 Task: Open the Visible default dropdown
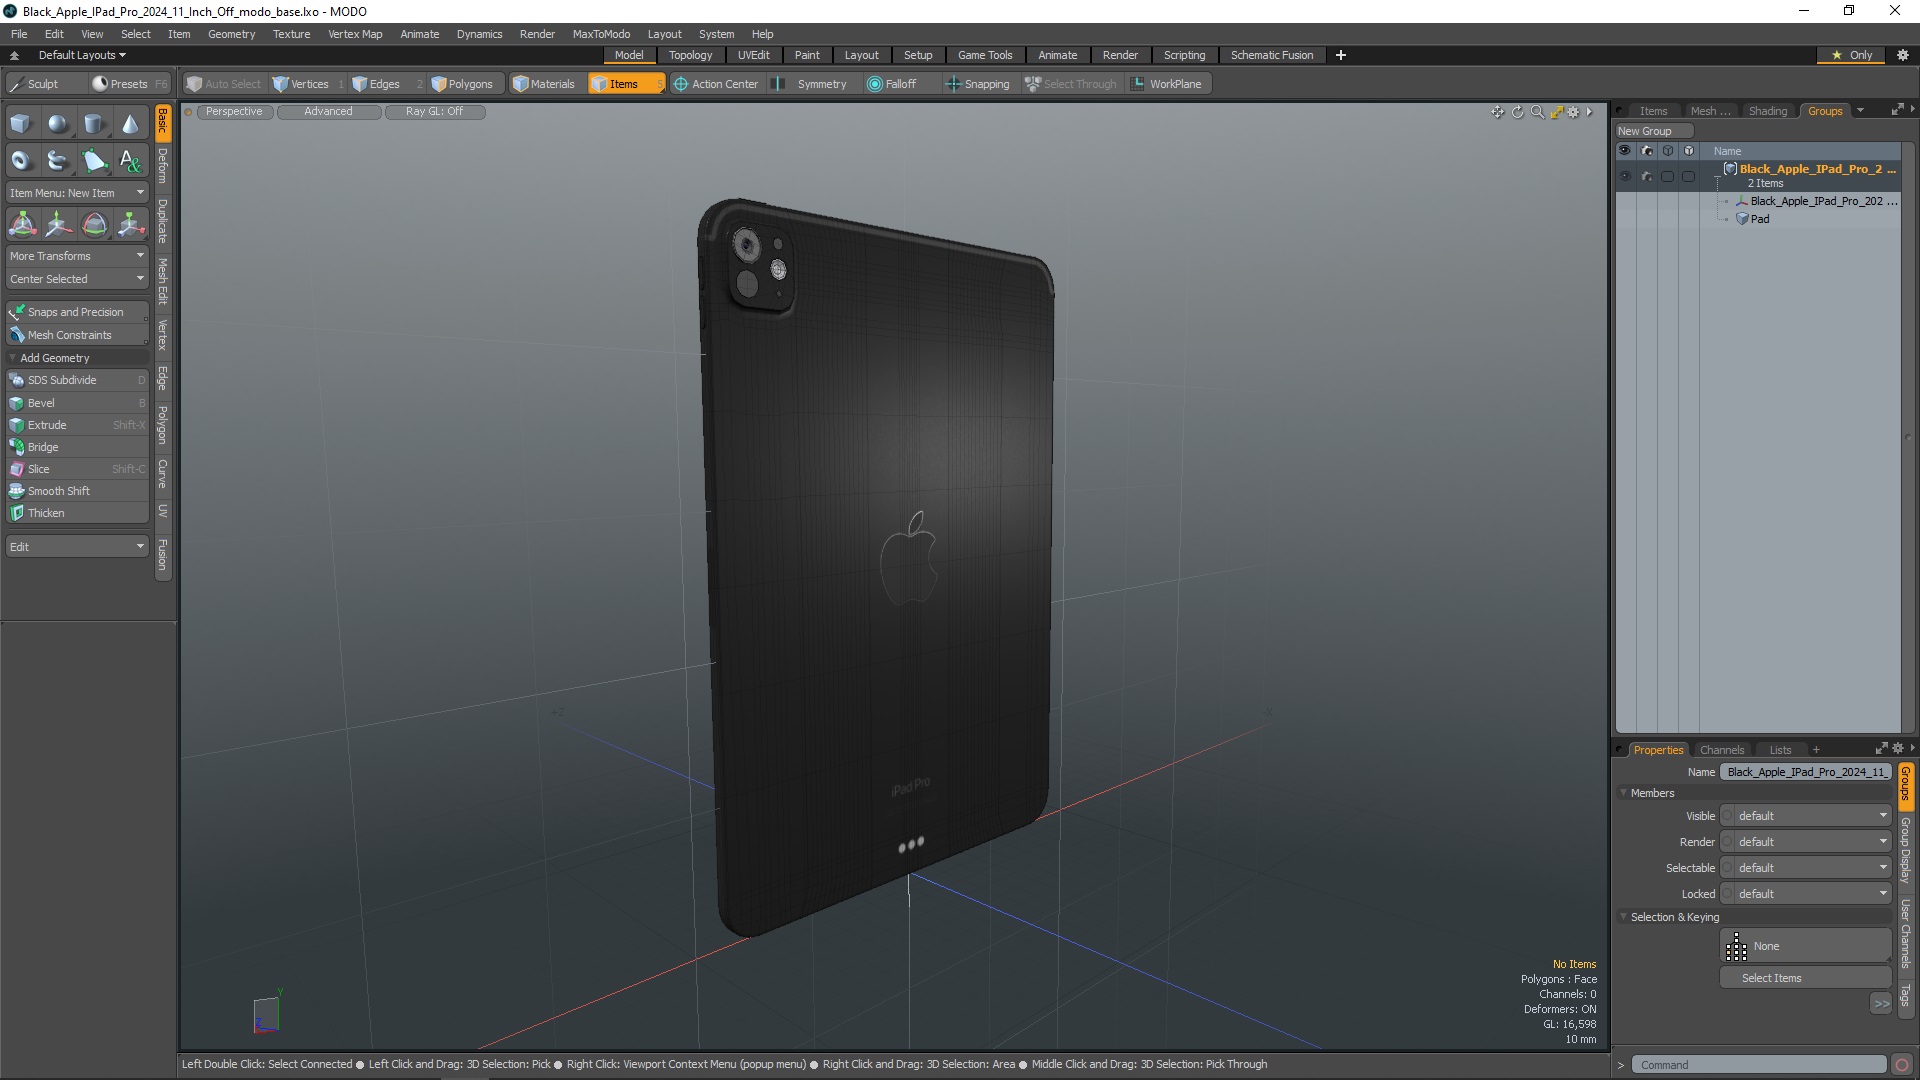[1812, 816]
